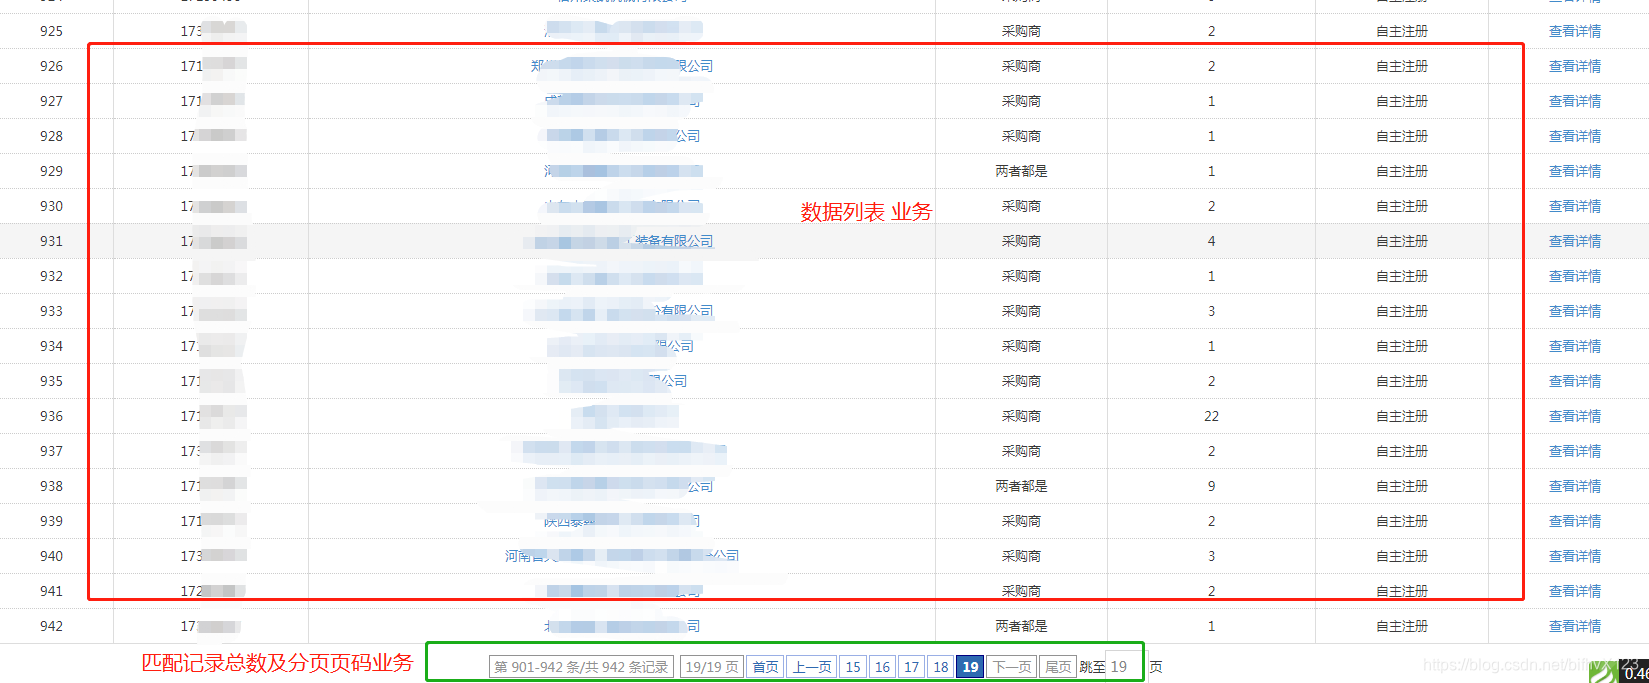The image size is (1649, 683).
Task: Click 尾页 last page button
Action: click(1058, 667)
